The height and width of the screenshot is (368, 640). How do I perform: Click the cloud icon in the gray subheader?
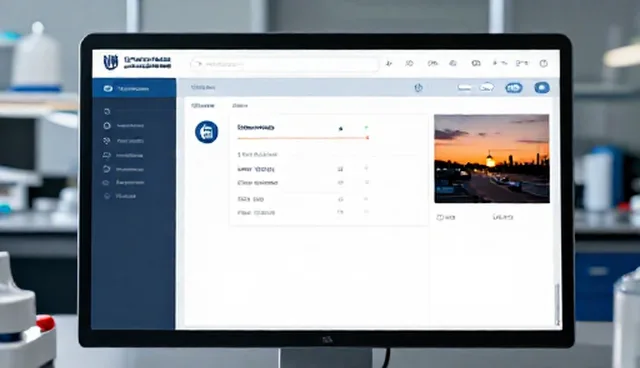(x=487, y=87)
